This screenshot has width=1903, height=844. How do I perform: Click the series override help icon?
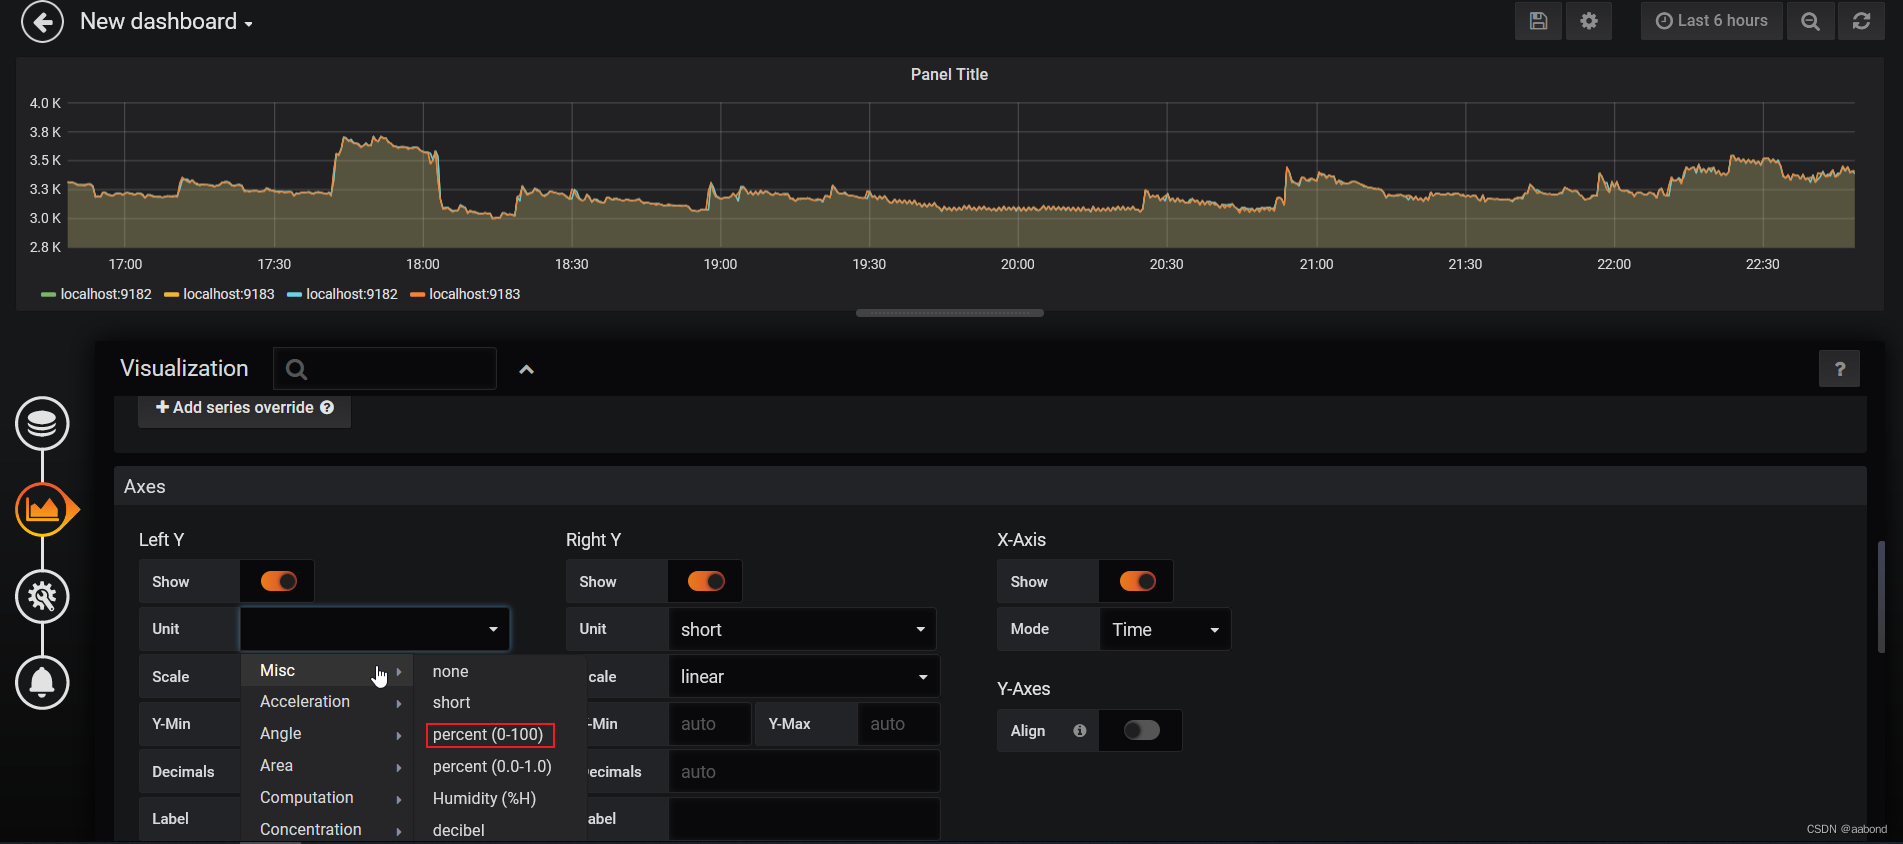pos(327,407)
